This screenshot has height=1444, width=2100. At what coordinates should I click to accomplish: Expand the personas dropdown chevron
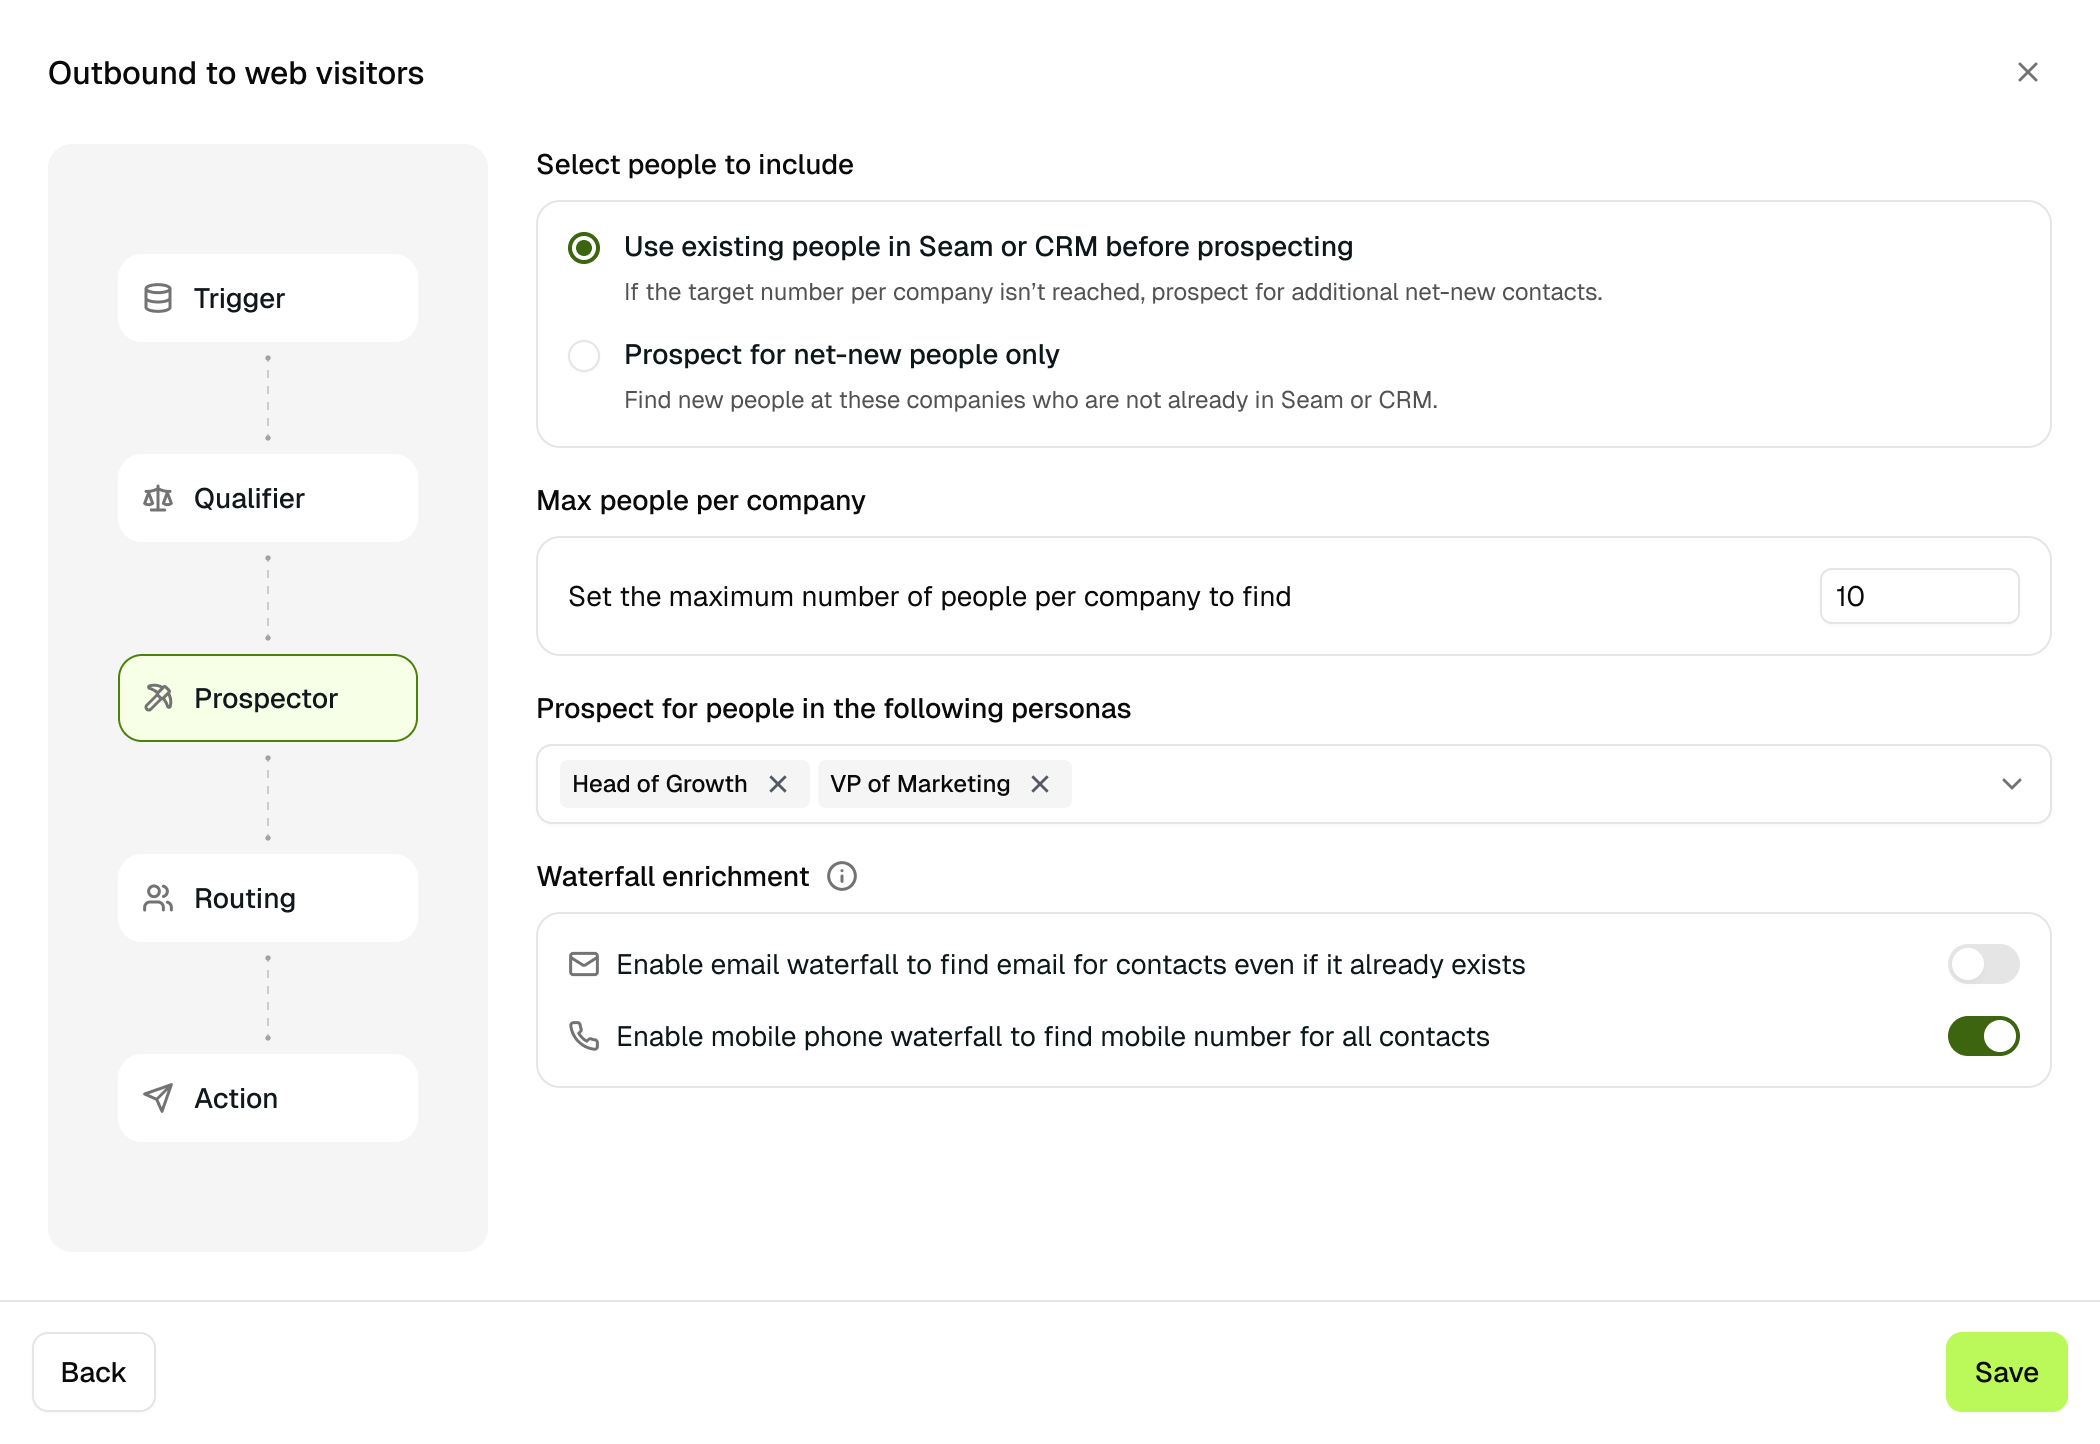pos(2012,784)
